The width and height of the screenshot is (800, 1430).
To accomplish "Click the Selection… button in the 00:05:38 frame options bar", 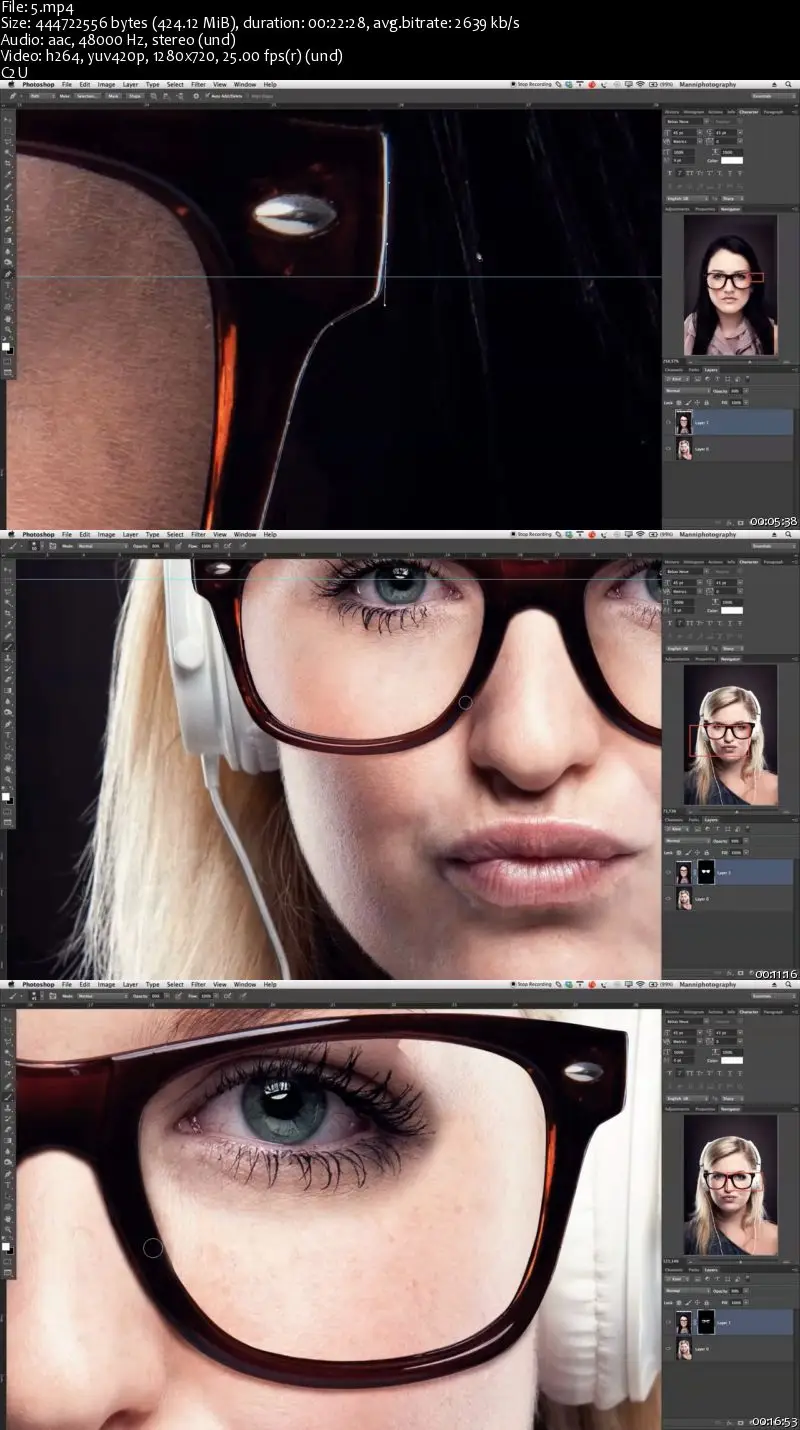I will point(88,96).
